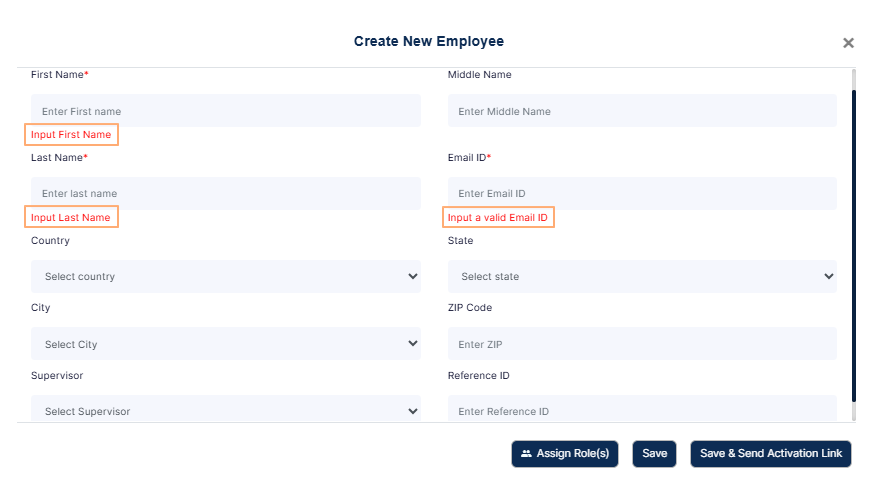Click the people icon on Assign Role(s)
The height and width of the screenshot is (488, 873).
click(526, 454)
